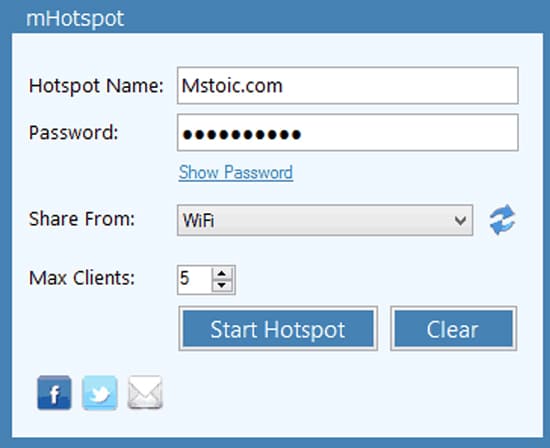Click the mHotspot title text
550x448 pixels.
[x=75, y=19]
